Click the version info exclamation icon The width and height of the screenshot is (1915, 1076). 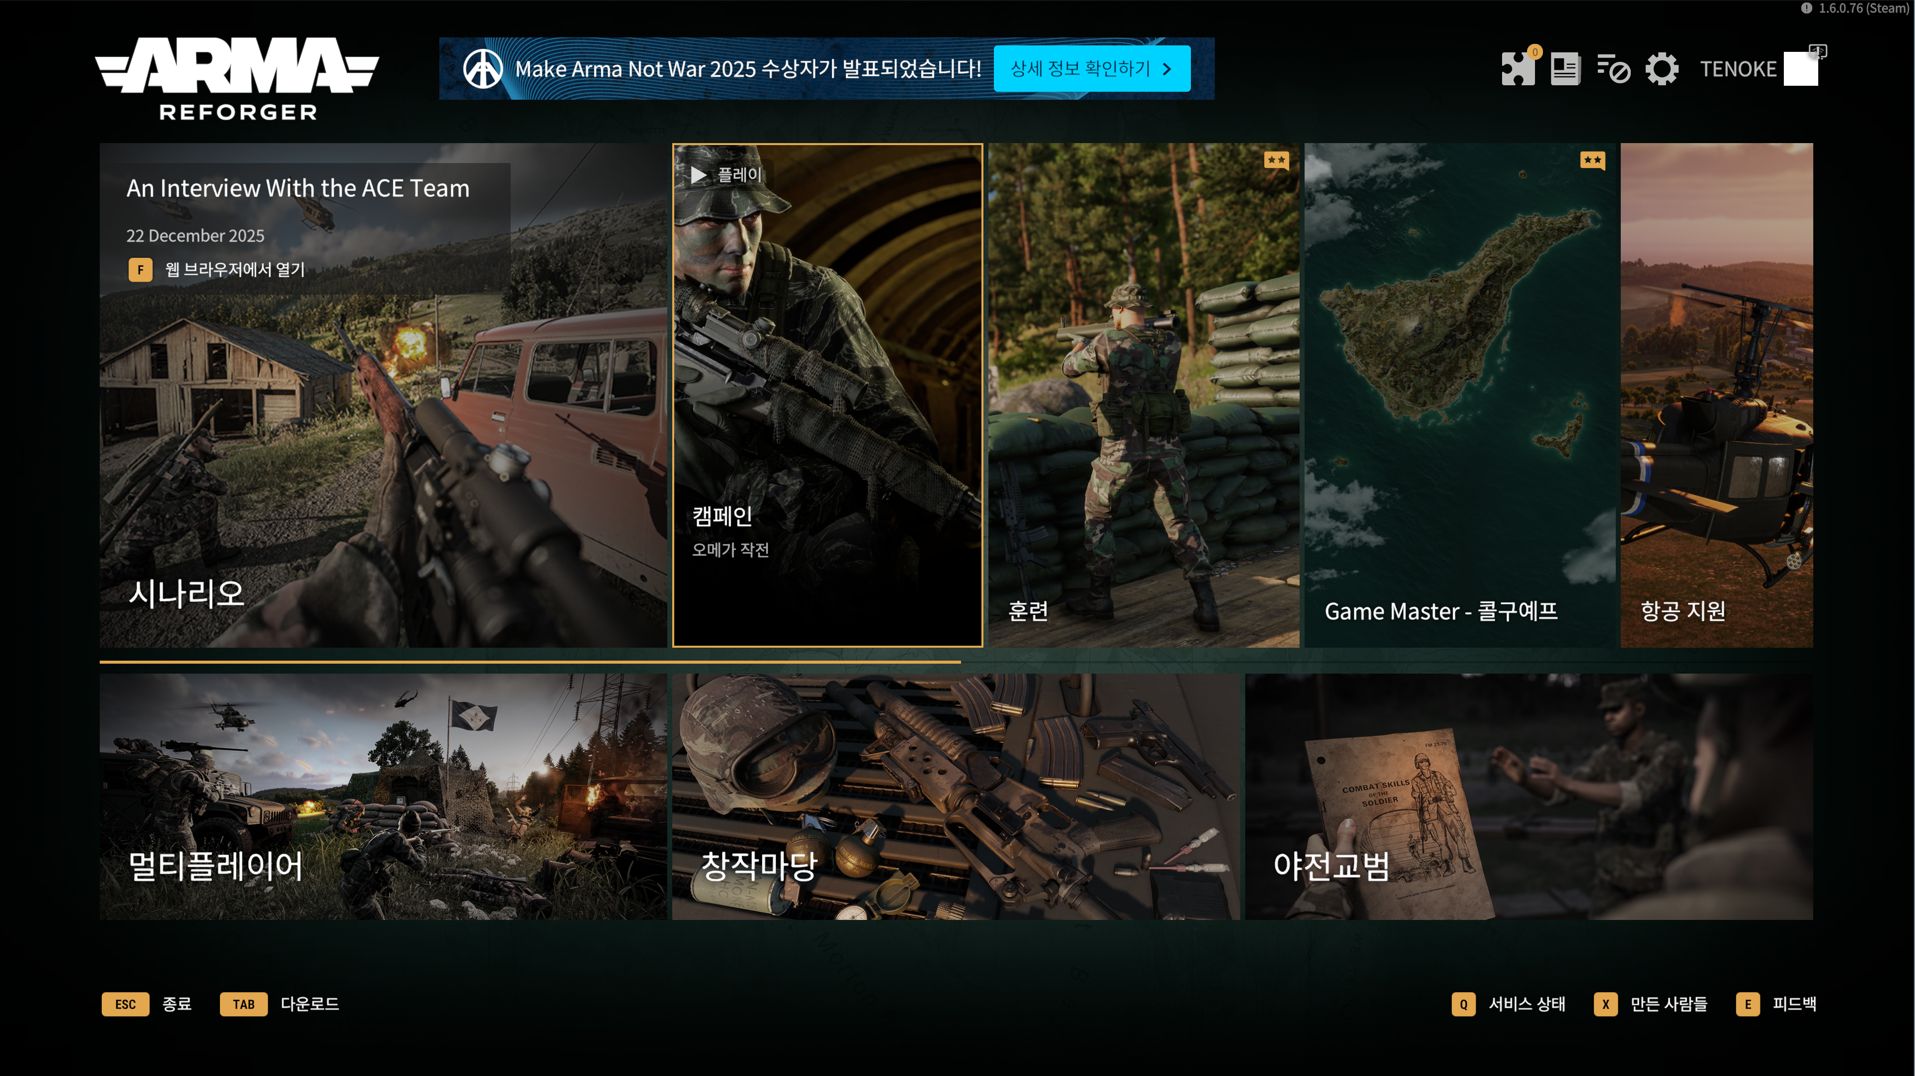point(1807,8)
